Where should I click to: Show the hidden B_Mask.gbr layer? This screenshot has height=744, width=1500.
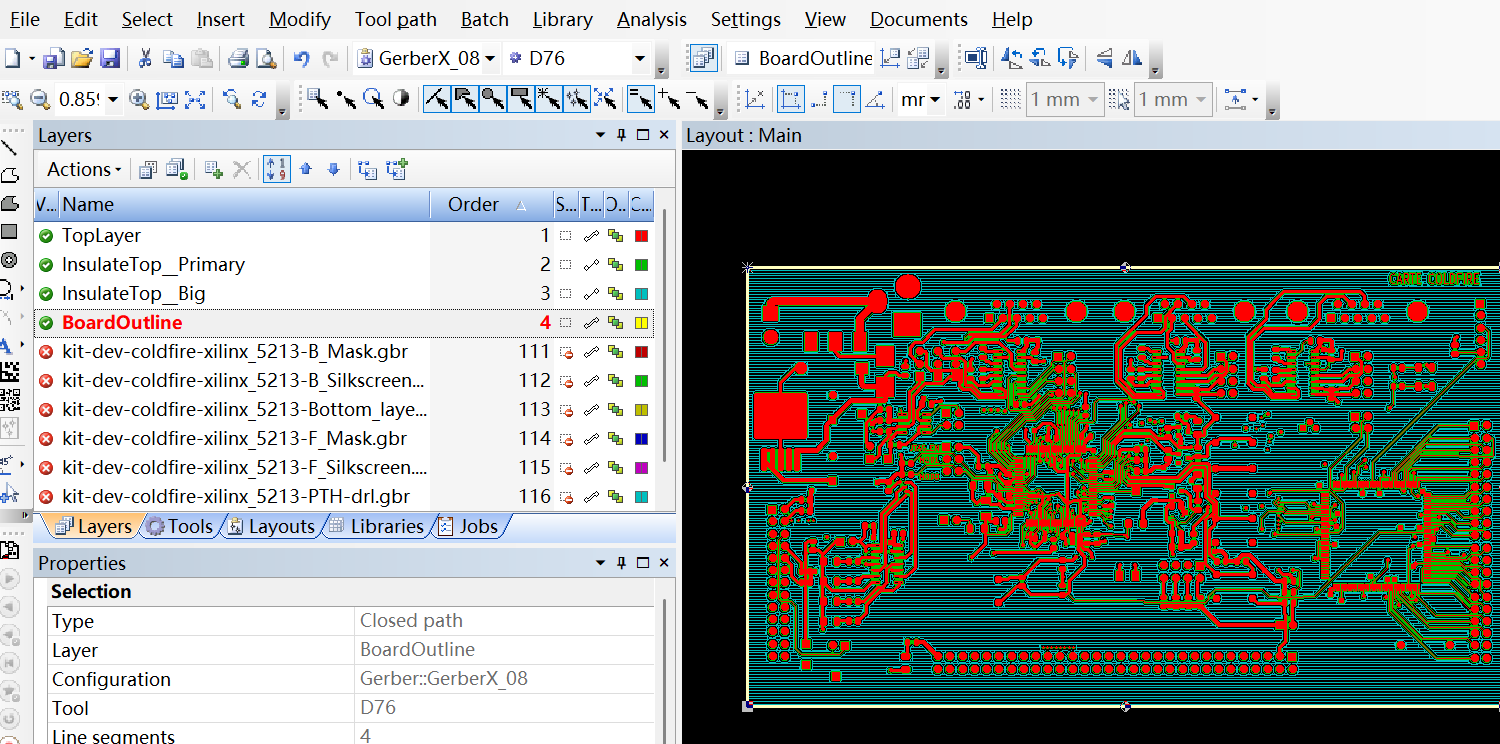pos(46,352)
